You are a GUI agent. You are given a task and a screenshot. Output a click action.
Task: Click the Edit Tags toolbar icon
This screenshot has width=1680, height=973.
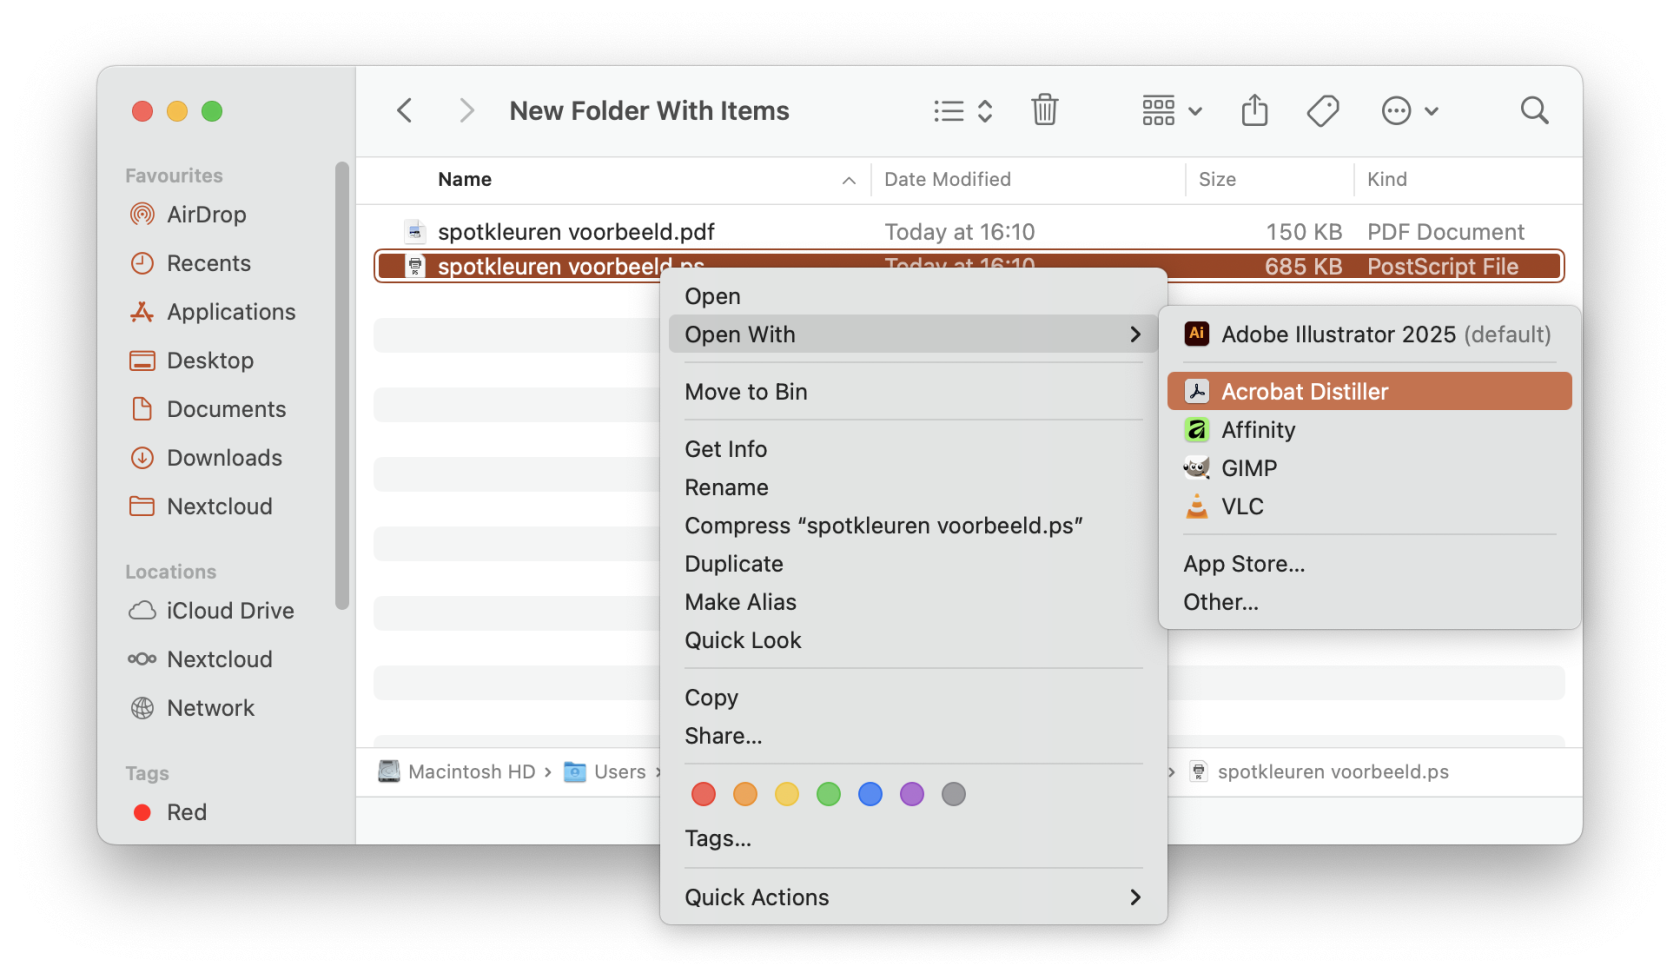point(1323,110)
